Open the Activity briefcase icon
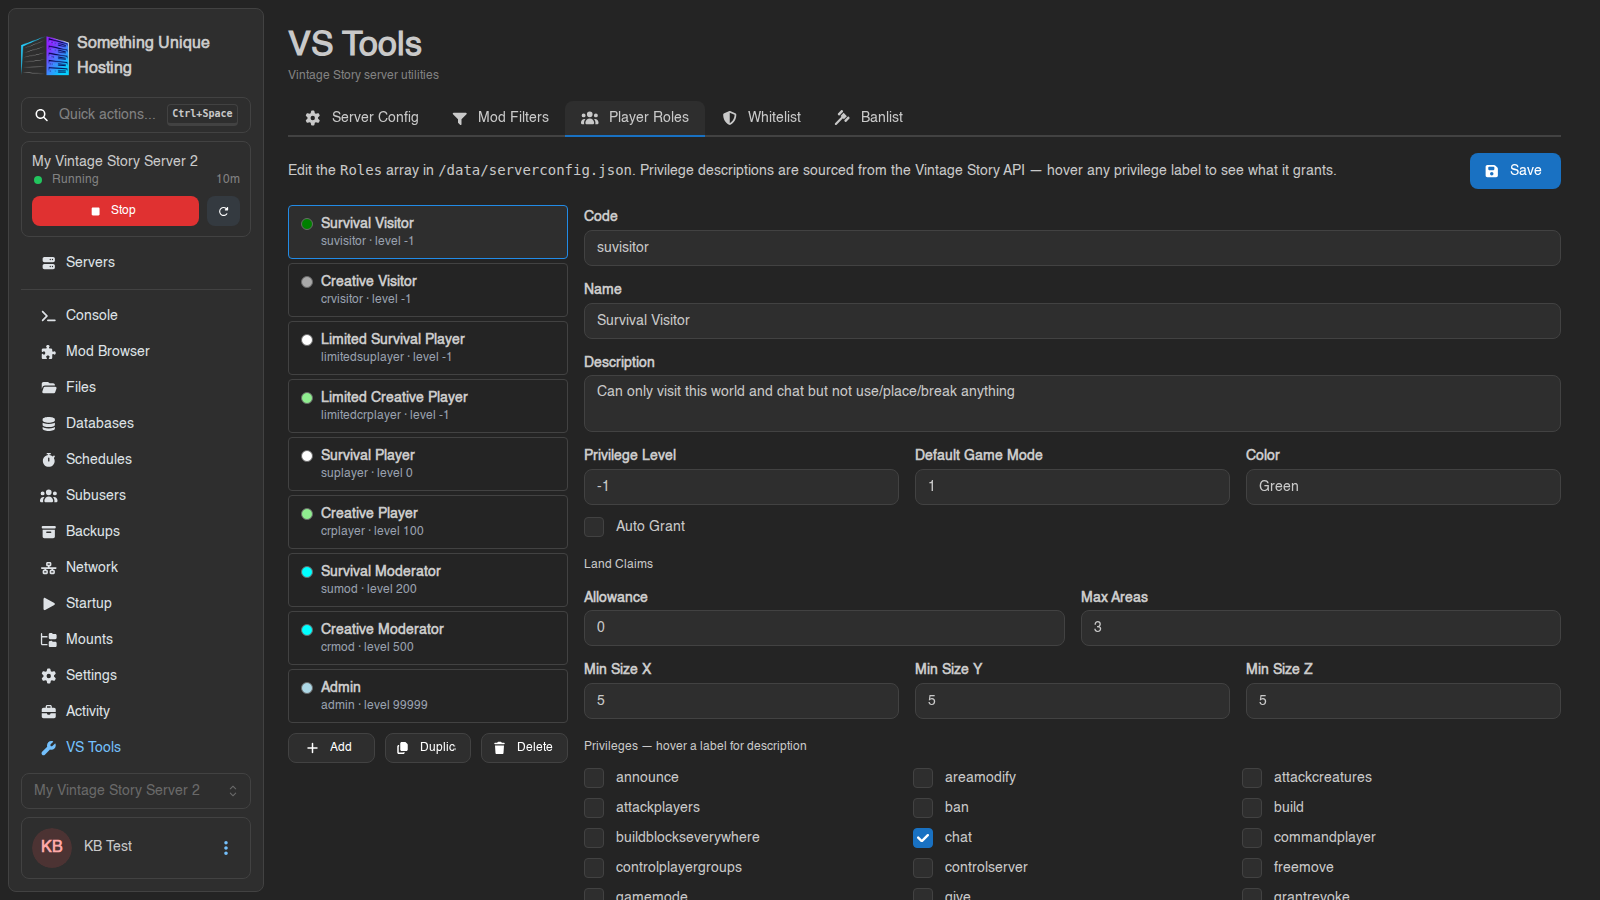 [x=48, y=712]
